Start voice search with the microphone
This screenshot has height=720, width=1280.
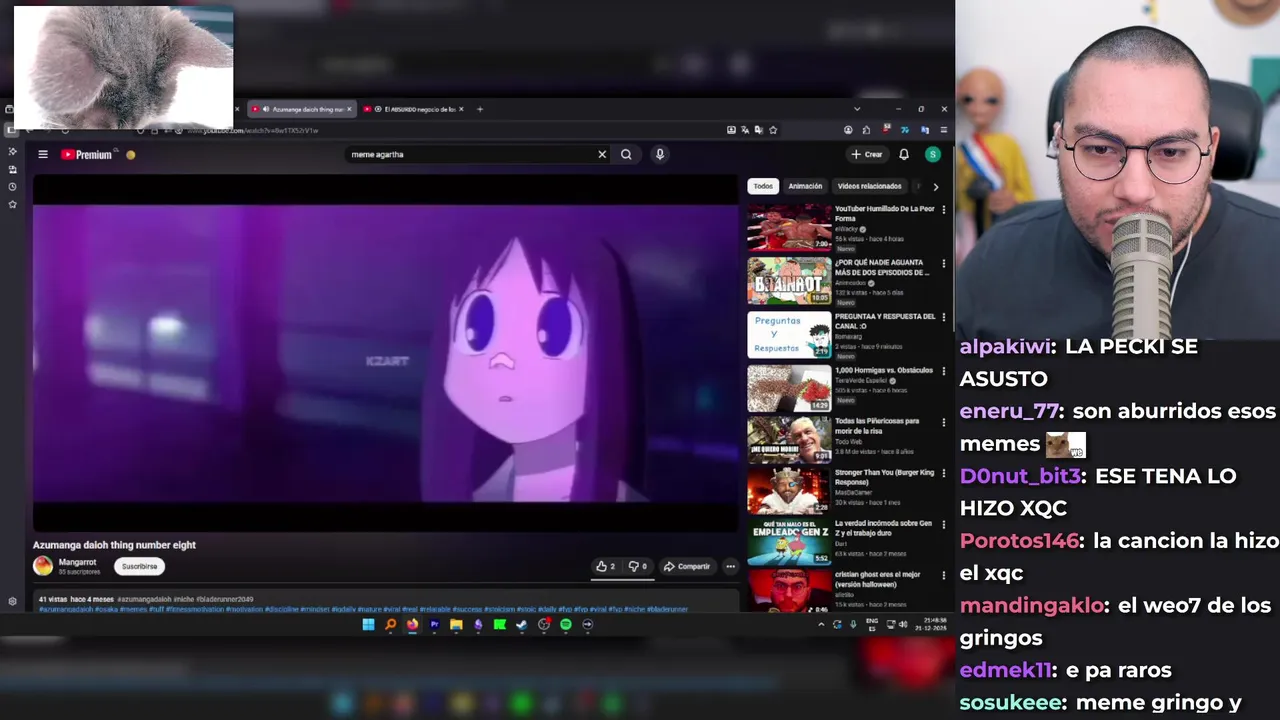660,154
